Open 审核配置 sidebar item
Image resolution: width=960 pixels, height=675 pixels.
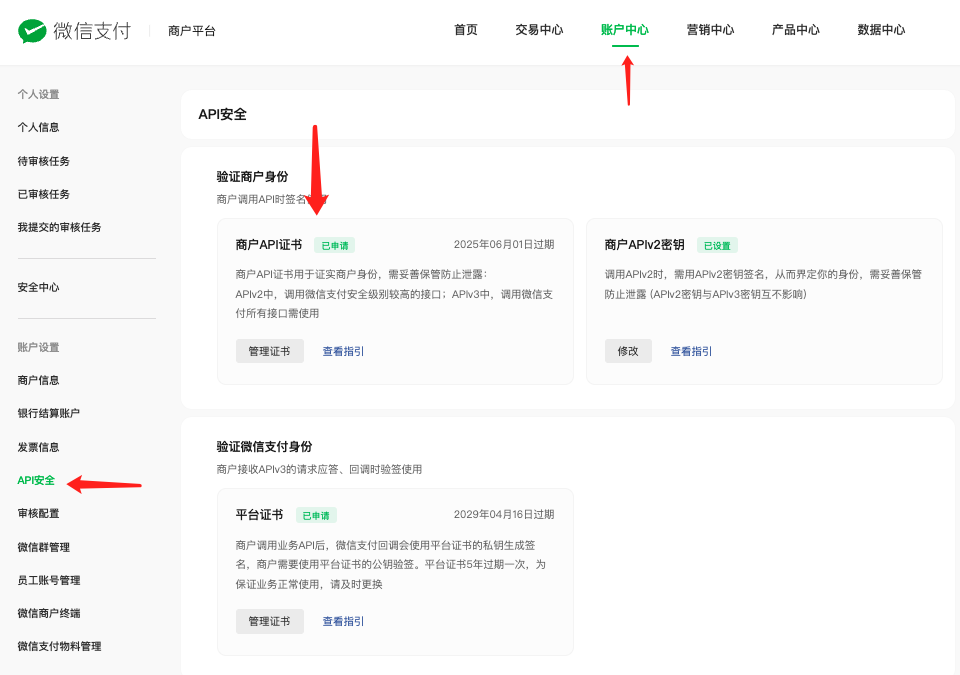click(39, 513)
